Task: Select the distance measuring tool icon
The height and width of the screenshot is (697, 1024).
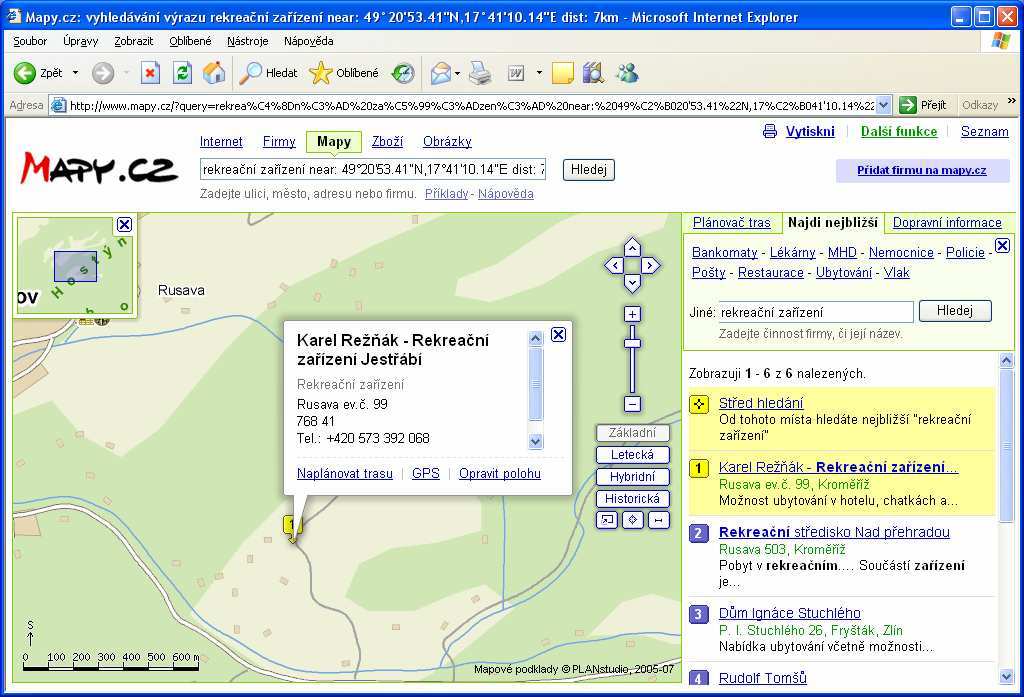Action: tap(659, 520)
